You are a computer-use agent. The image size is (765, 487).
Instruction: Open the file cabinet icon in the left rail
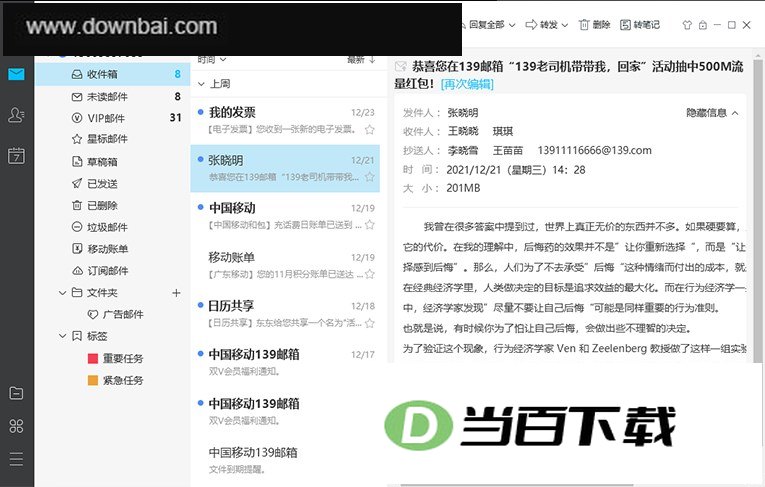[16, 393]
